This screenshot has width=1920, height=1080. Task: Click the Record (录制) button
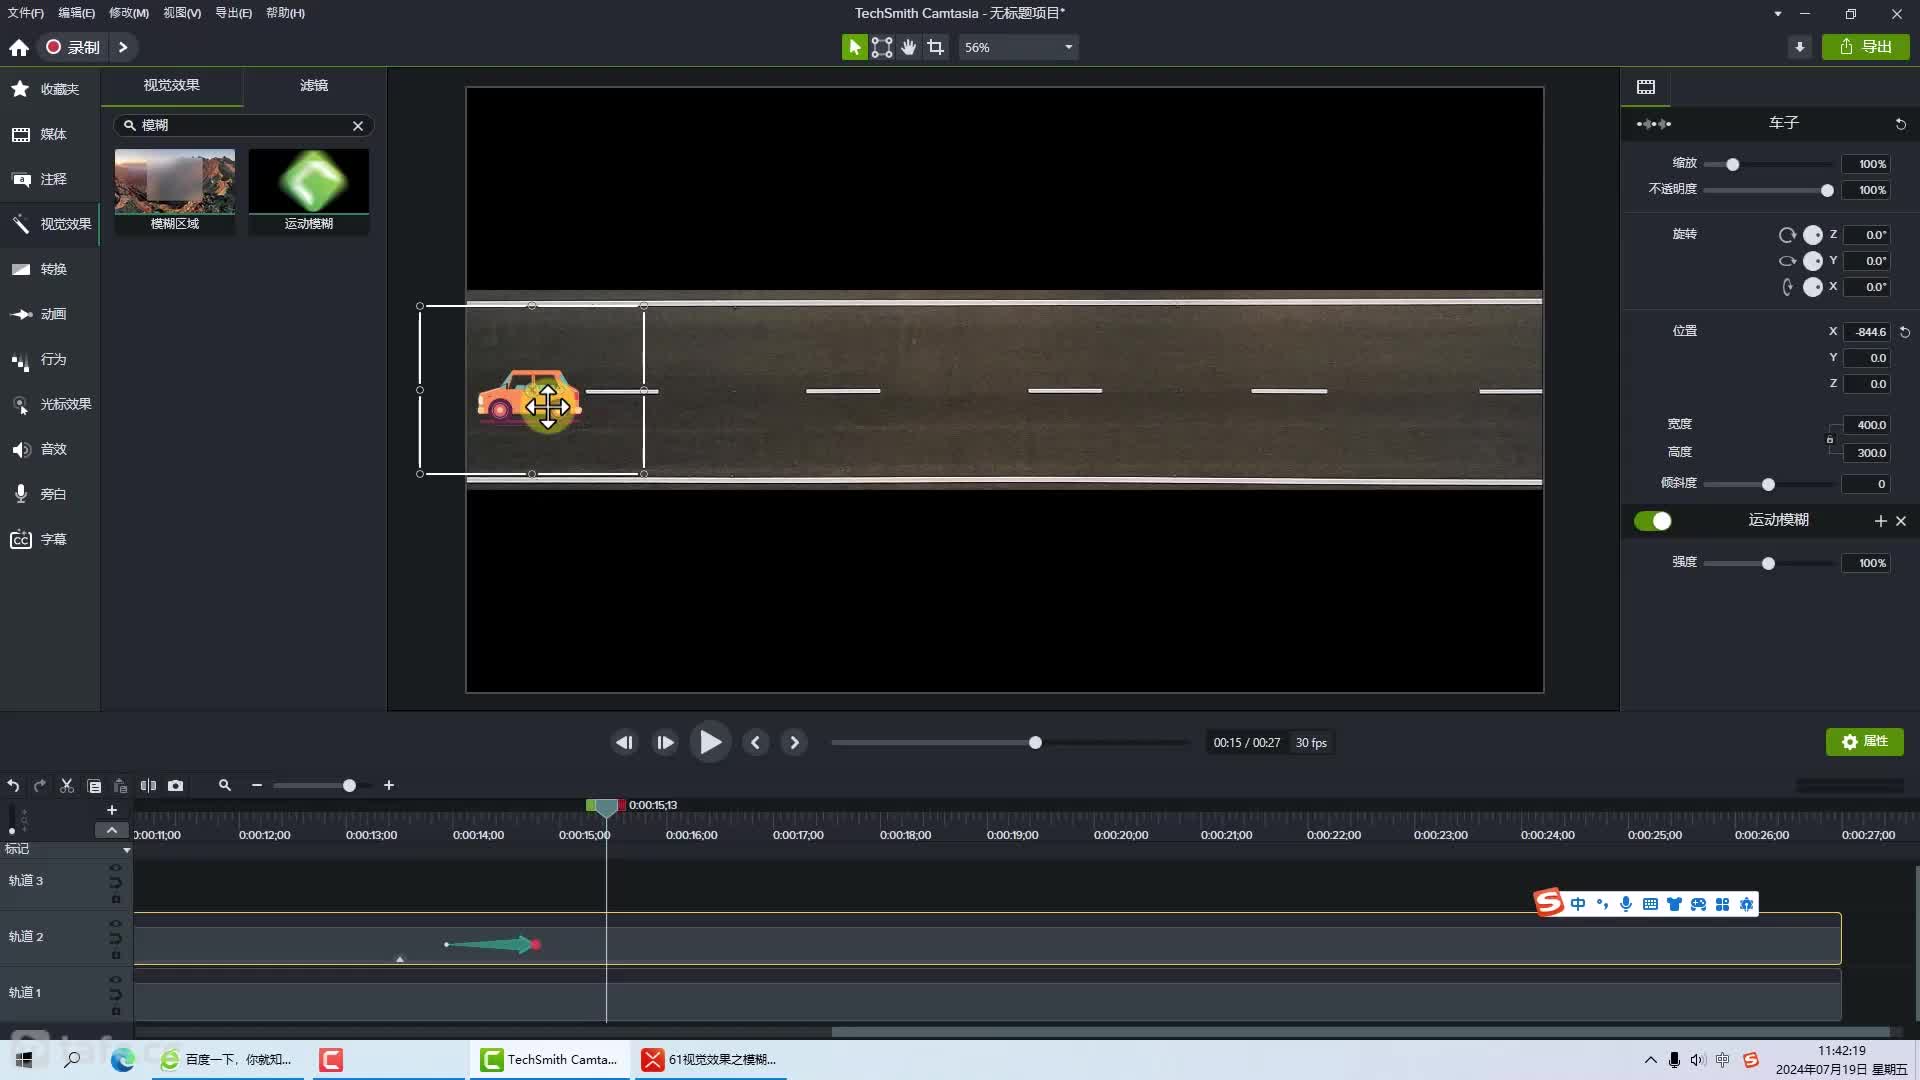[73, 47]
